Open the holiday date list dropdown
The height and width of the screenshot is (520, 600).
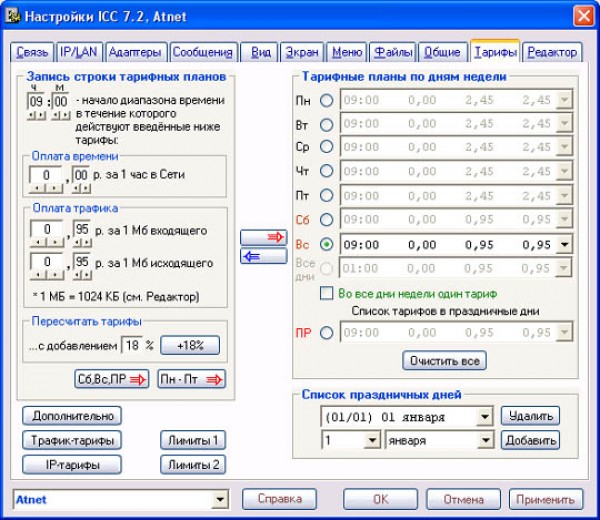point(485,416)
